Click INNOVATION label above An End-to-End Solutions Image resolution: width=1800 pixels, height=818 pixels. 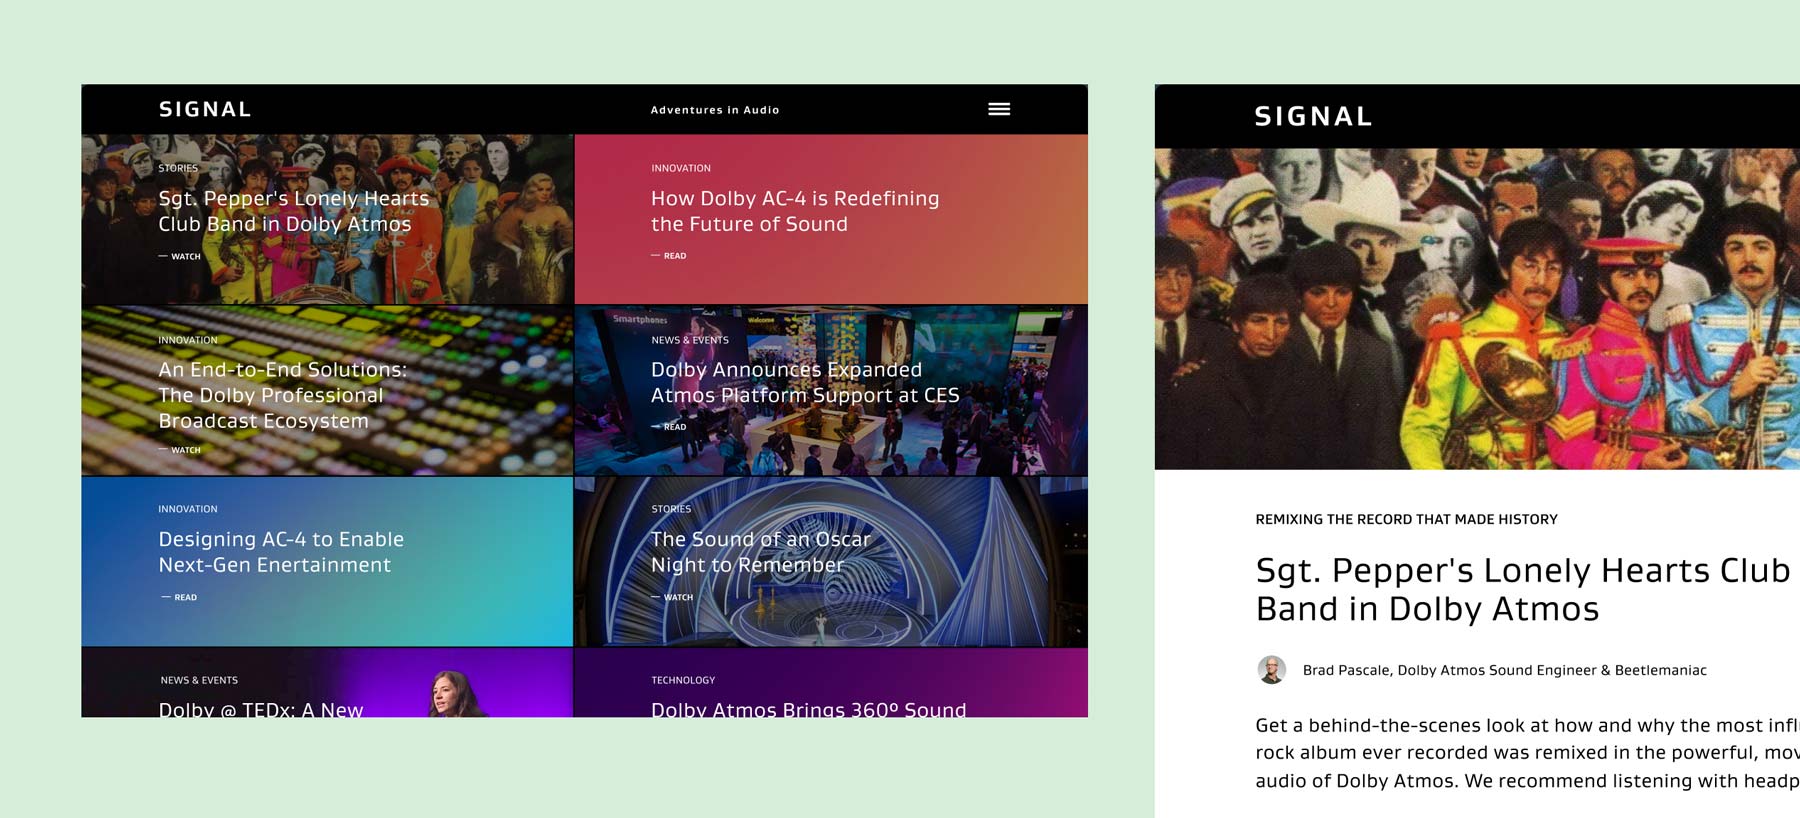tap(188, 340)
